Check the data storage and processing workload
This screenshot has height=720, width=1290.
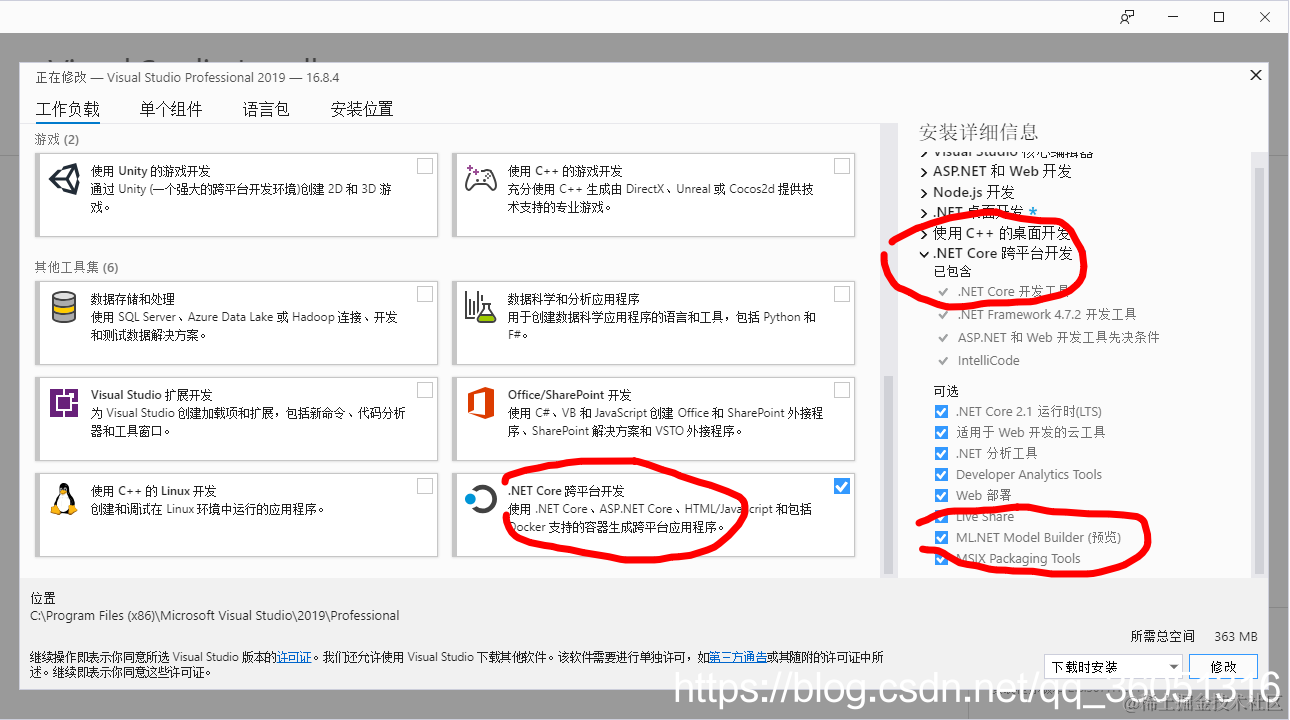click(425, 294)
